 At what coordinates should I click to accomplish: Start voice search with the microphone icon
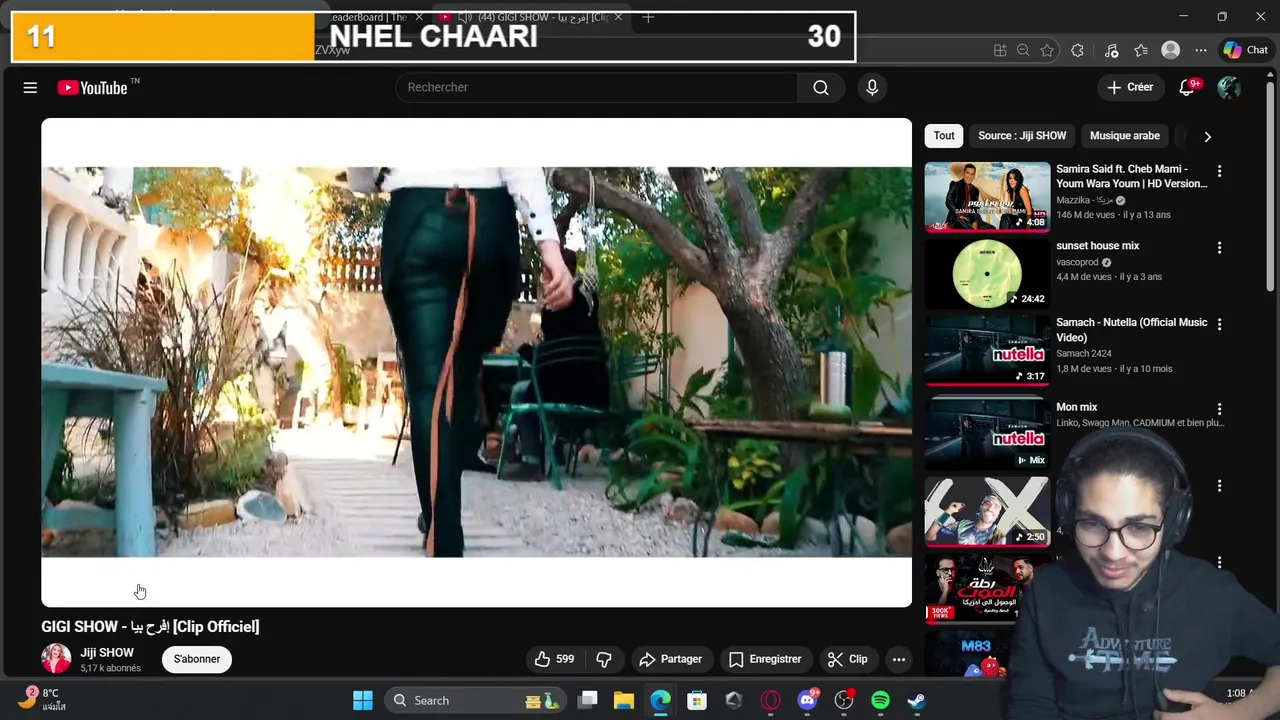coord(872,88)
